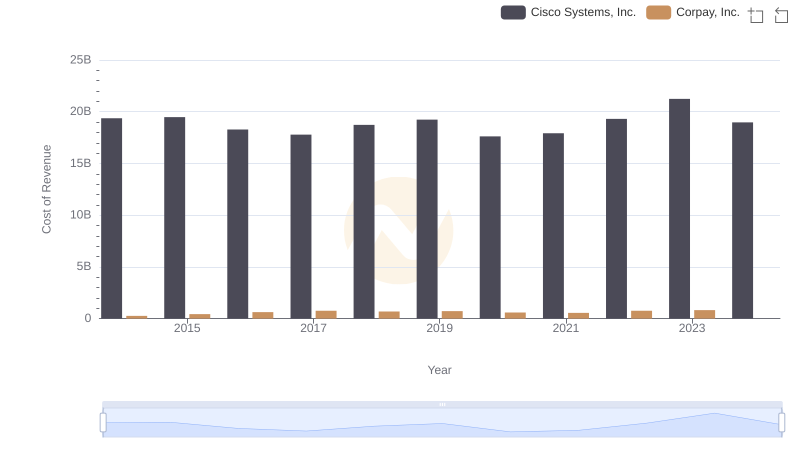Click the Cisco bar for 2015
This screenshot has height=461, width=800.
tap(174, 218)
